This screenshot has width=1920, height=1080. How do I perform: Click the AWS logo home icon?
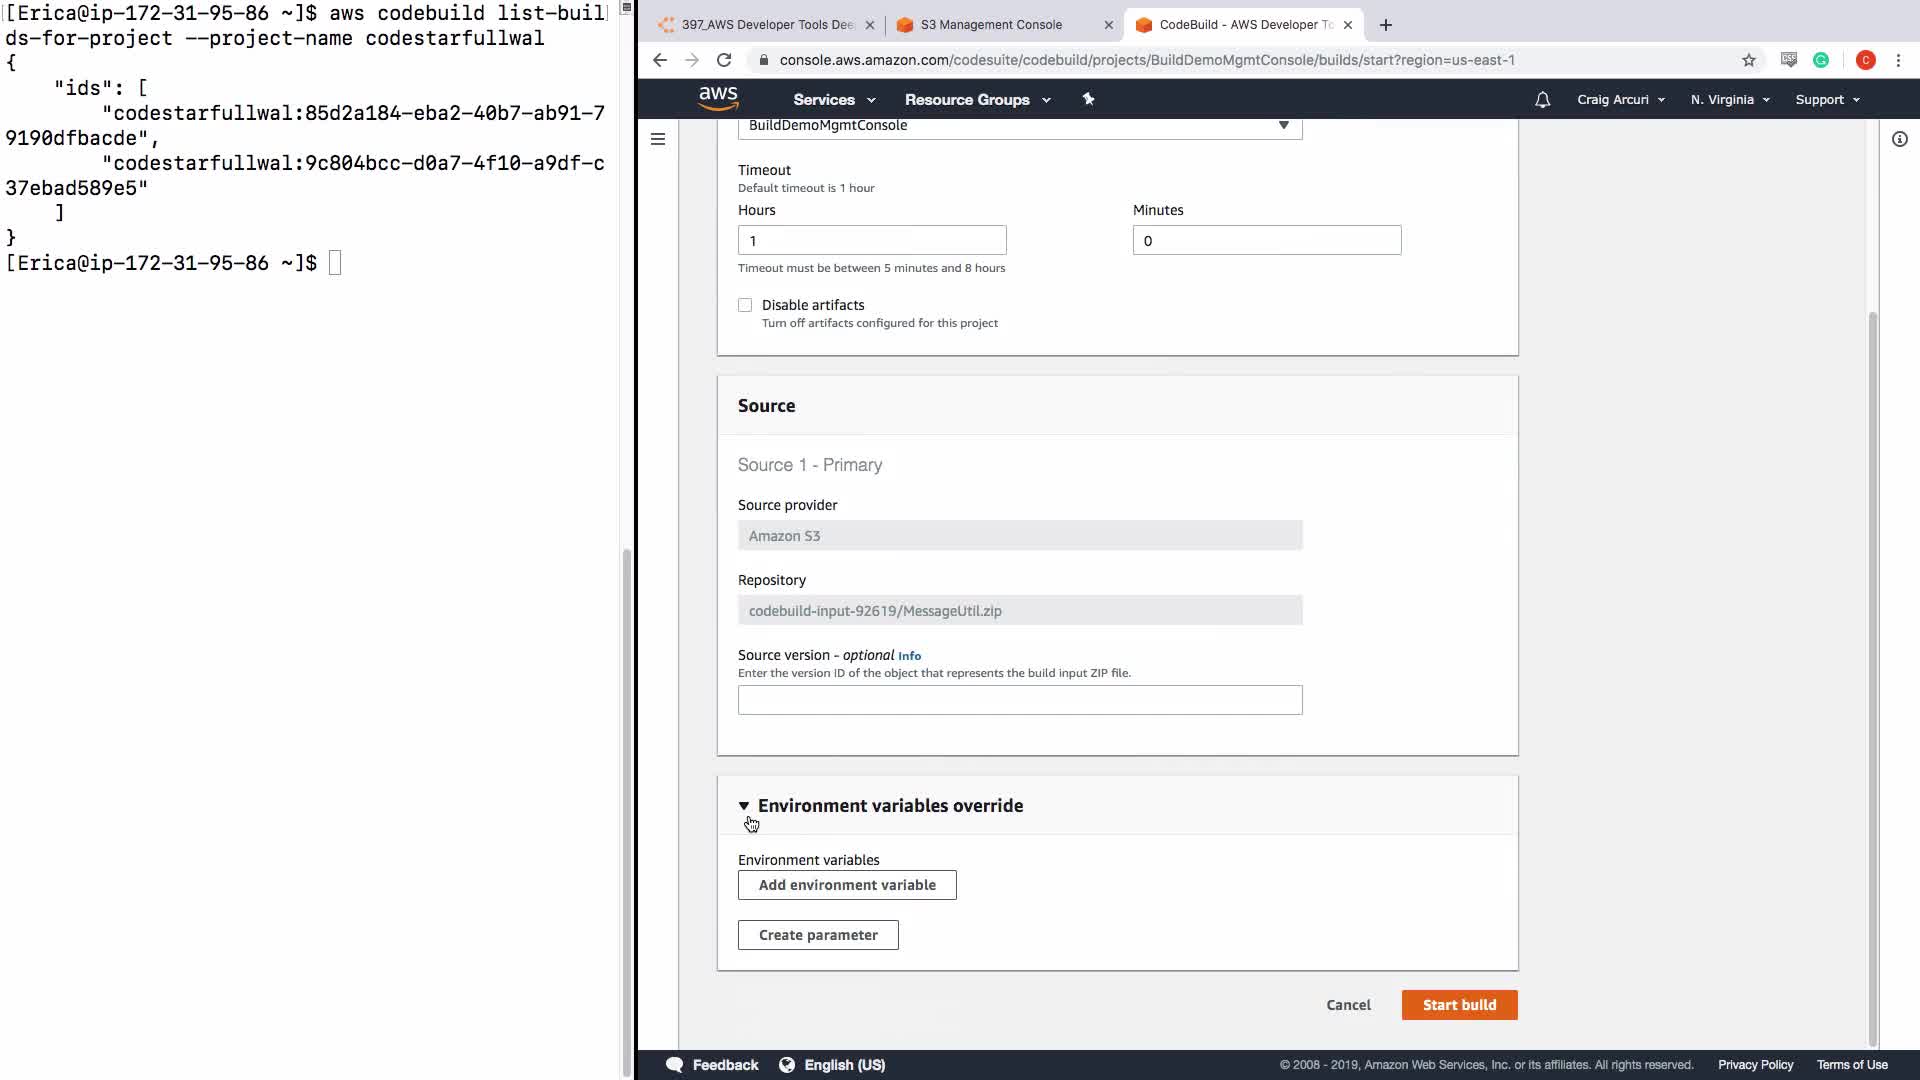pyautogui.click(x=718, y=98)
